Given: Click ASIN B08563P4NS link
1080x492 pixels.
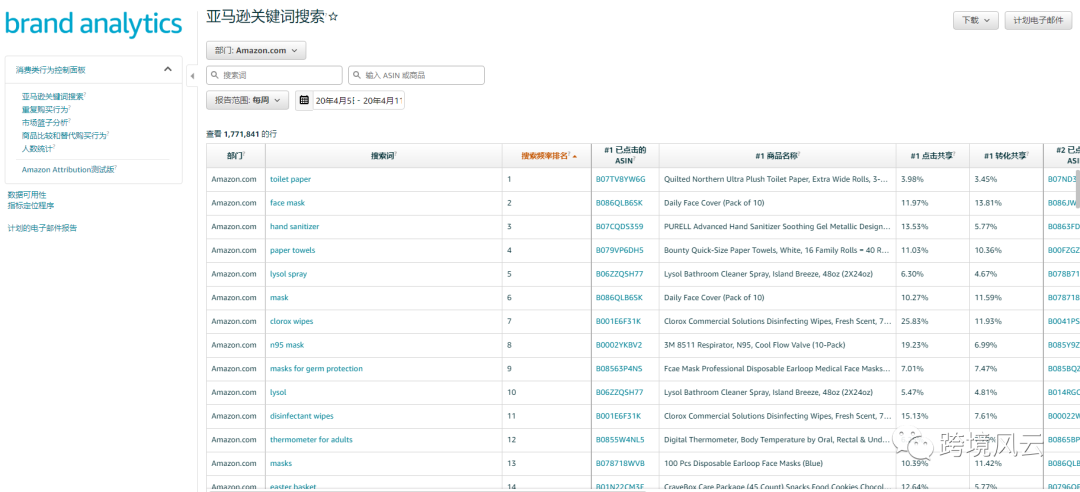Looking at the screenshot, I should [x=619, y=369].
